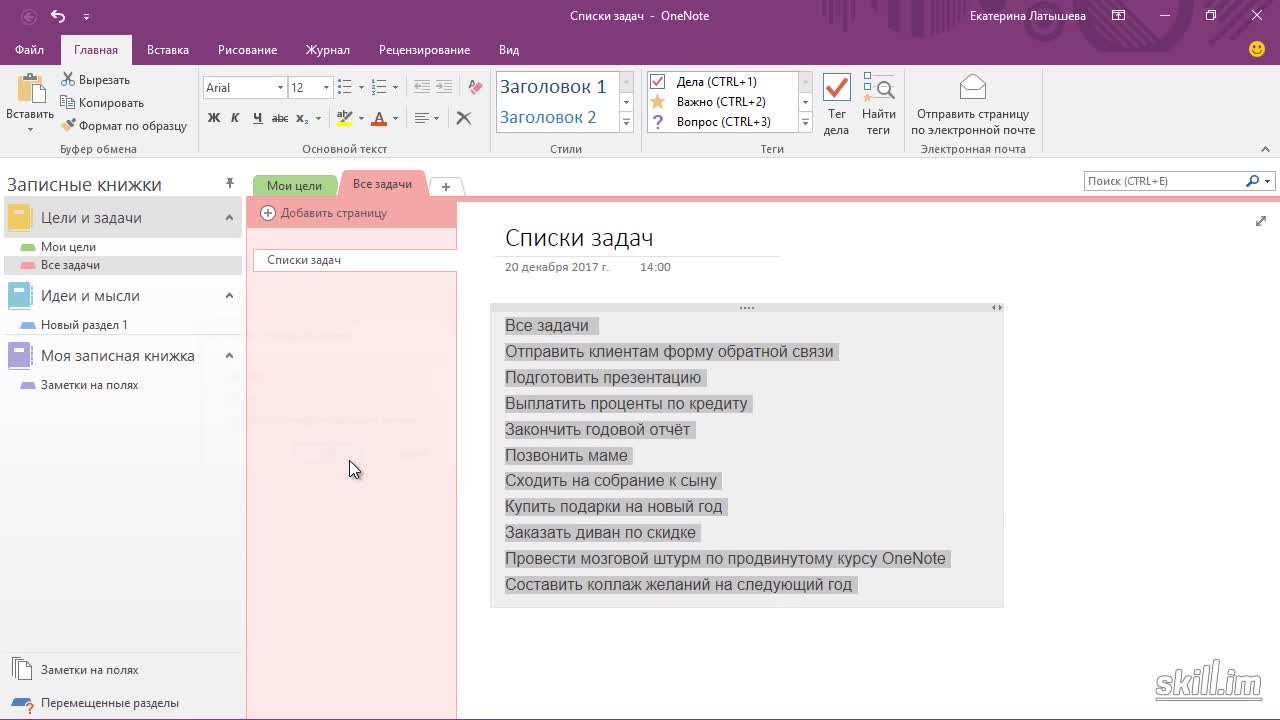This screenshot has height=720, width=1280.
Task: Expand the tags gallery
Action: point(805,123)
